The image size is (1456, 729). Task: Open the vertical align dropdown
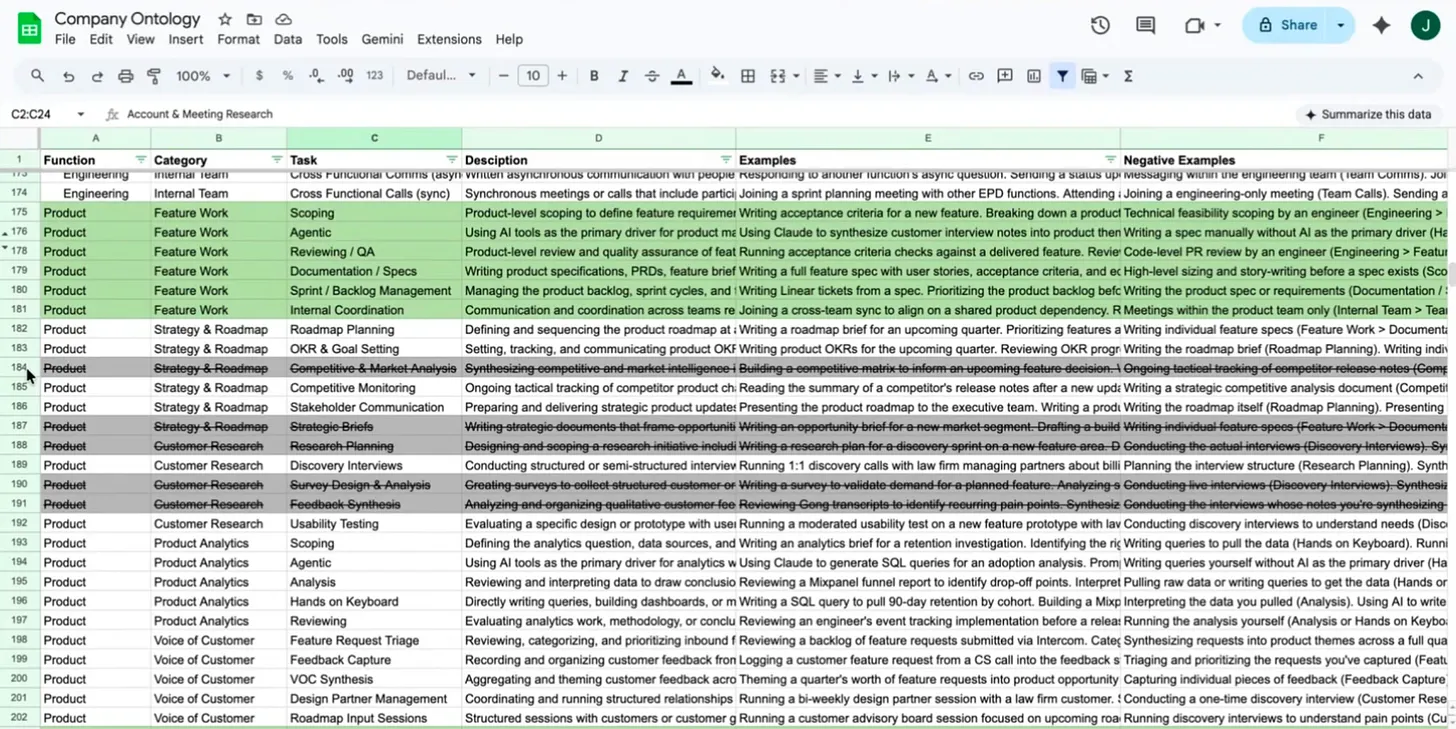(863, 76)
